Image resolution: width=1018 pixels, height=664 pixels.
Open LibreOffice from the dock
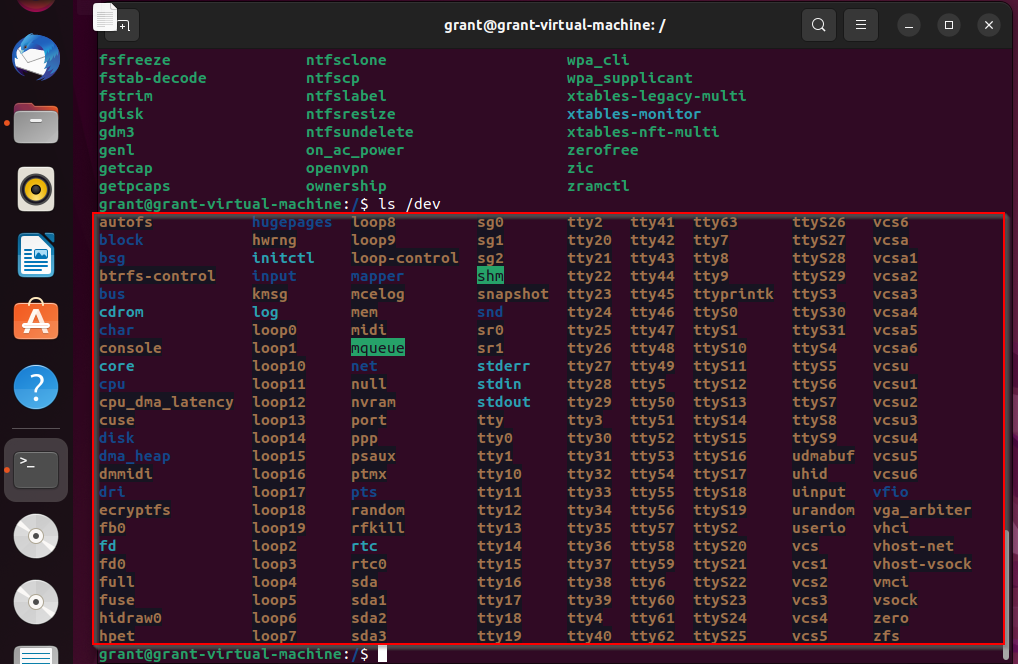(x=36, y=255)
